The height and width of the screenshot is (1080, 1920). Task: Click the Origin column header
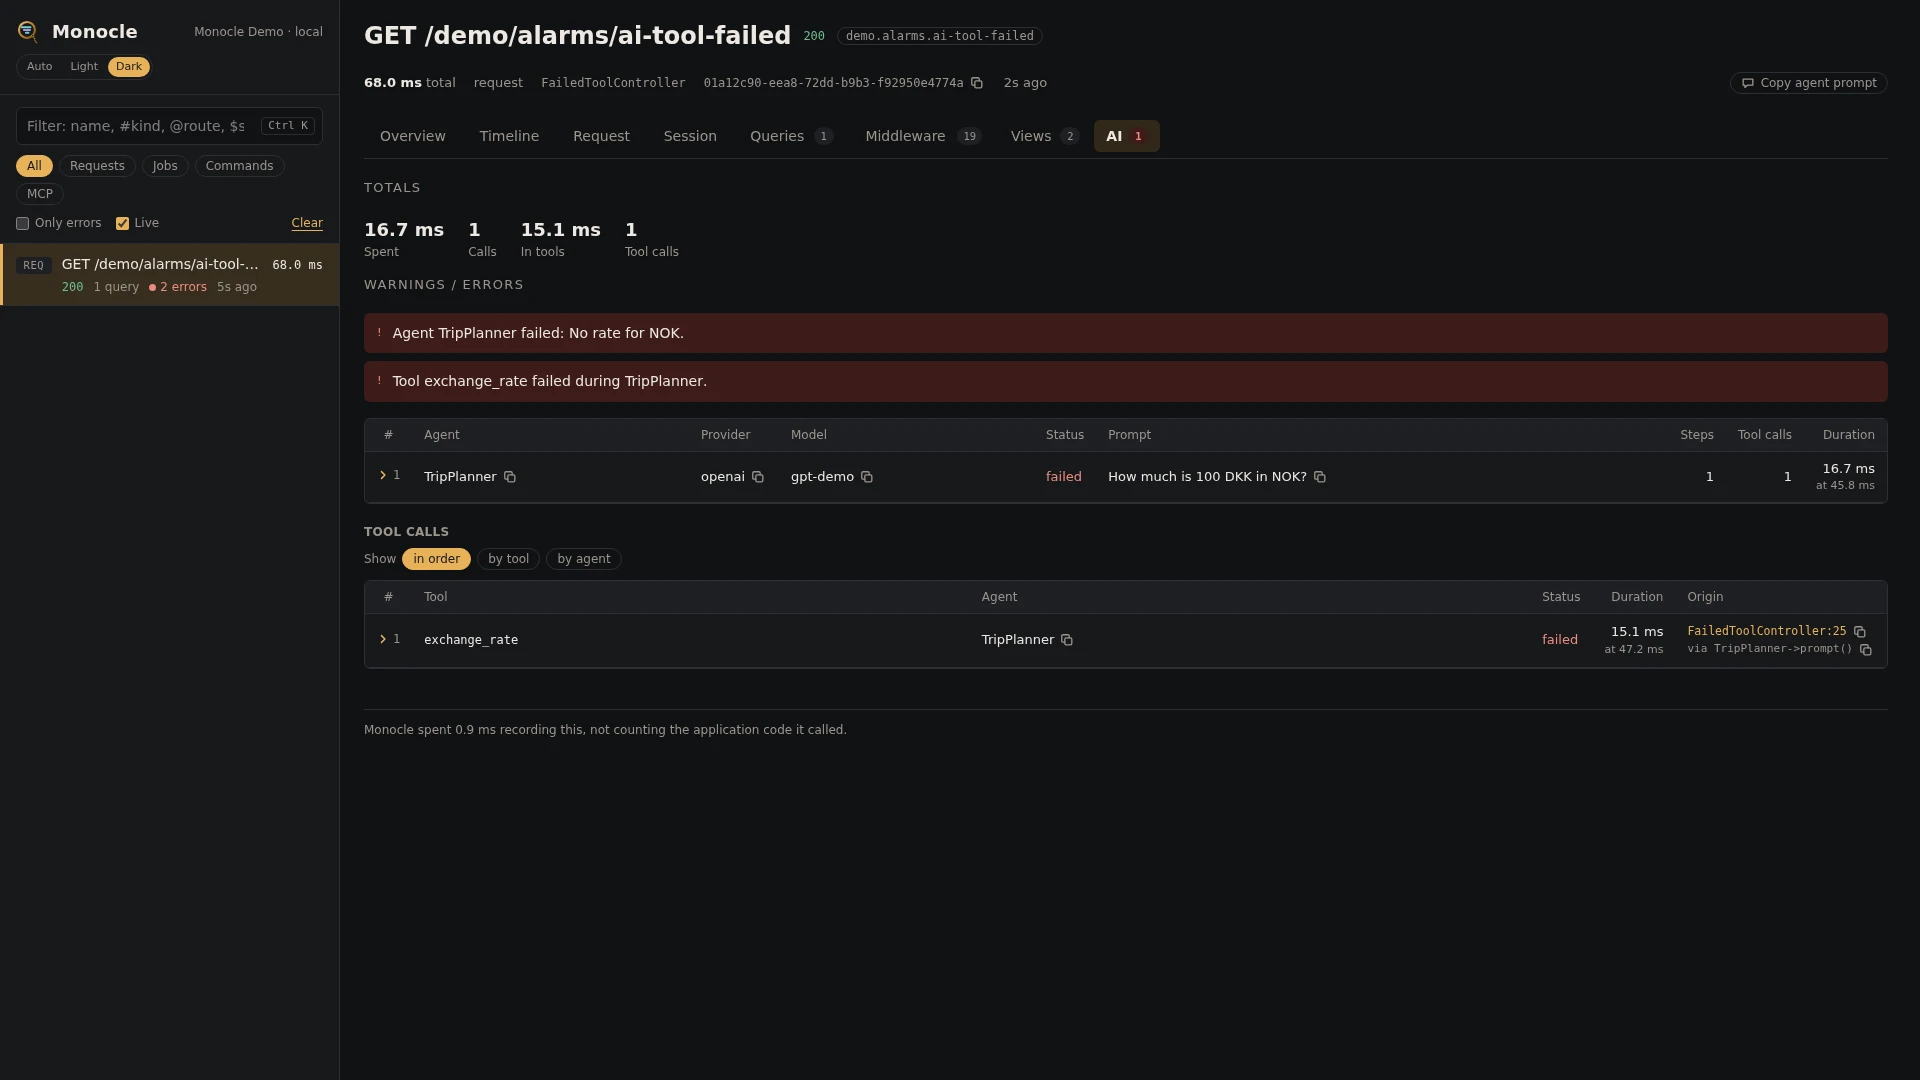(1705, 597)
